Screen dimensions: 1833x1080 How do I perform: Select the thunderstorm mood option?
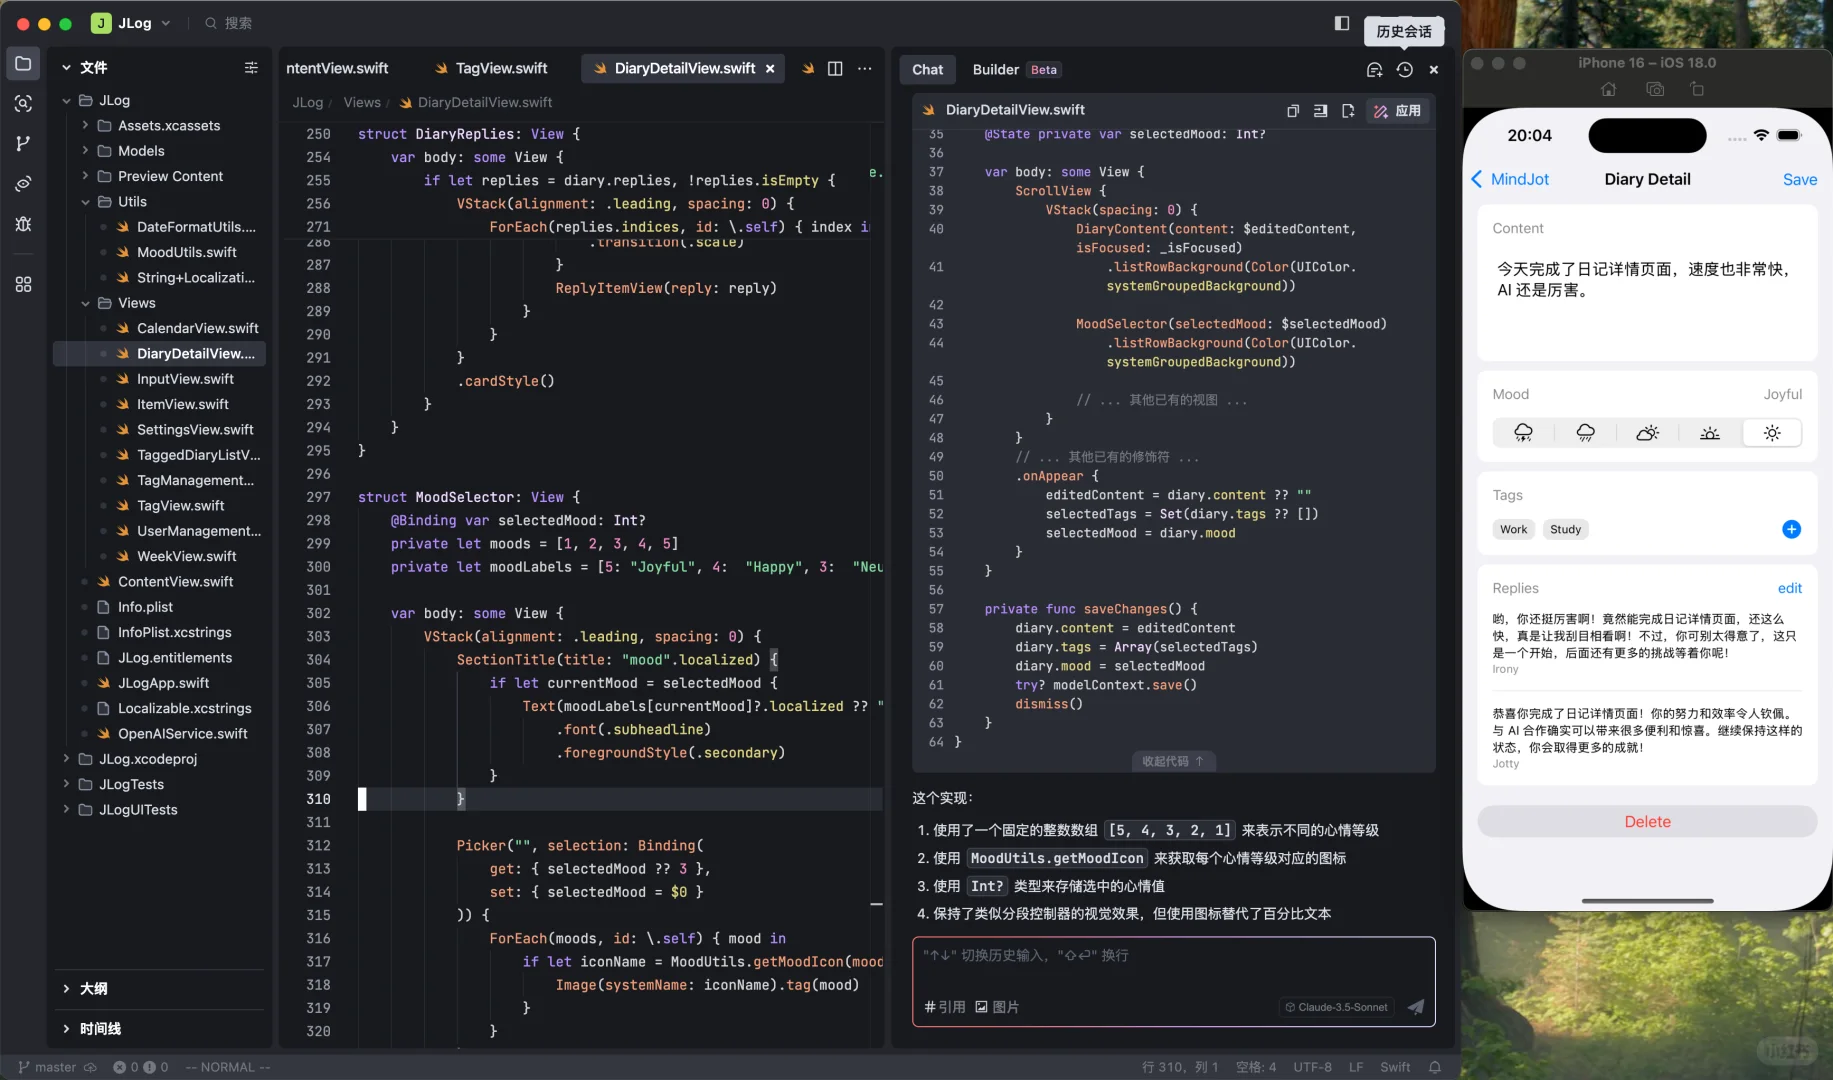(x=1523, y=433)
